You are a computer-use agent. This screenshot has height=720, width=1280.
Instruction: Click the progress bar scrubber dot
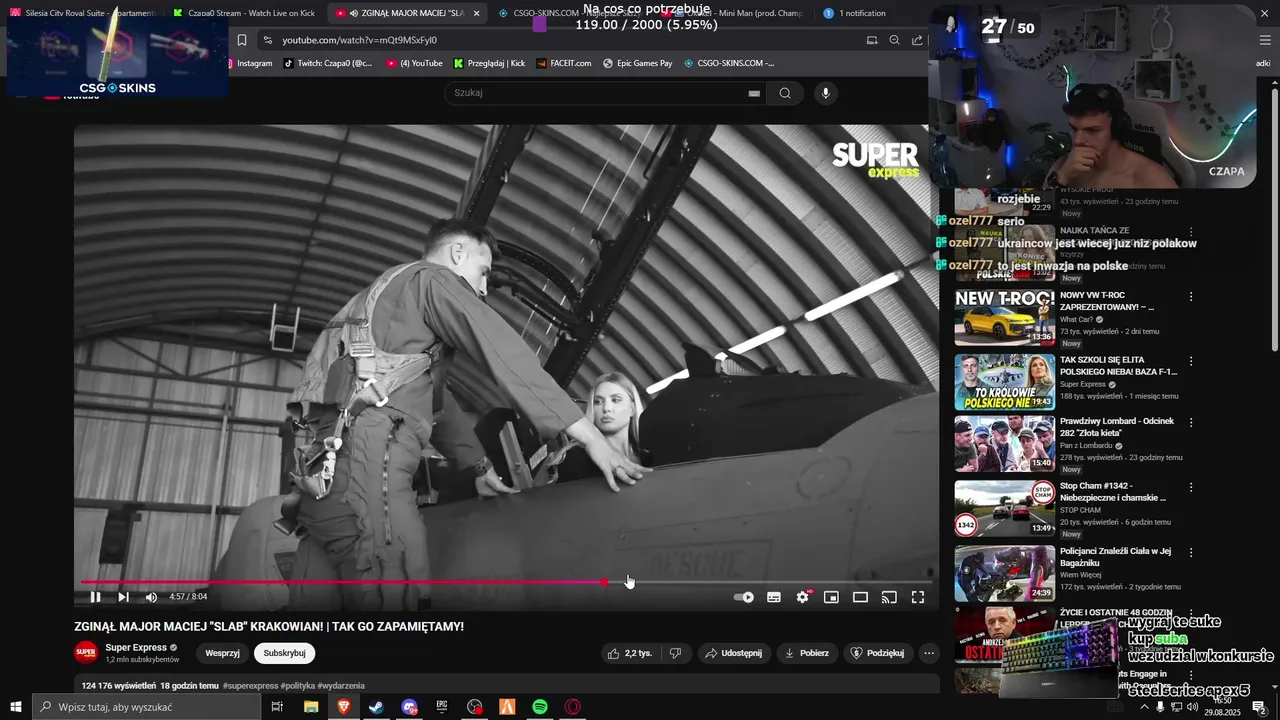point(605,582)
